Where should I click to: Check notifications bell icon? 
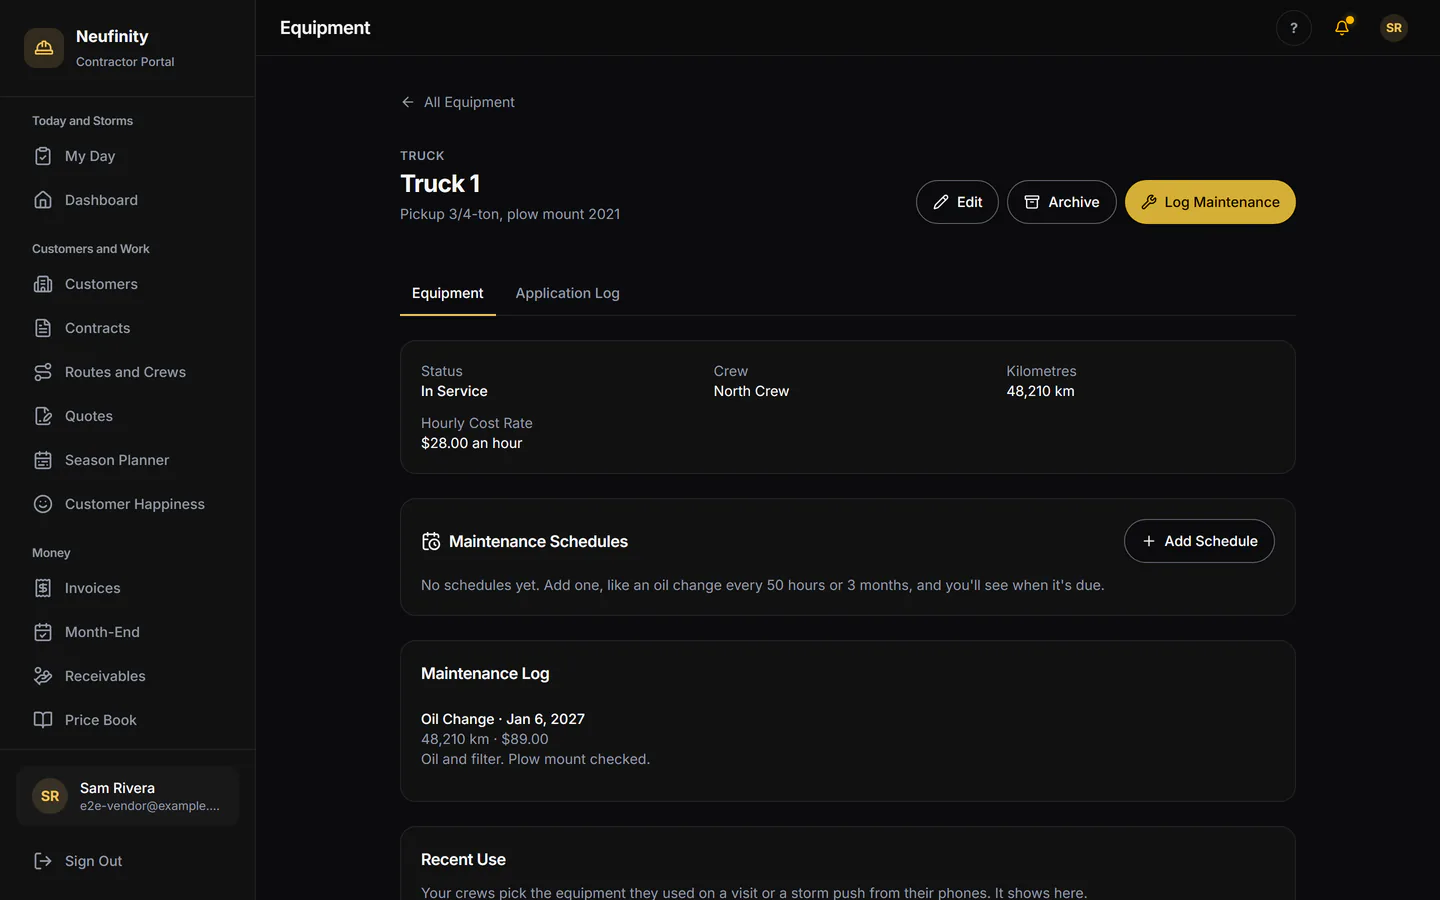(1342, 28)
